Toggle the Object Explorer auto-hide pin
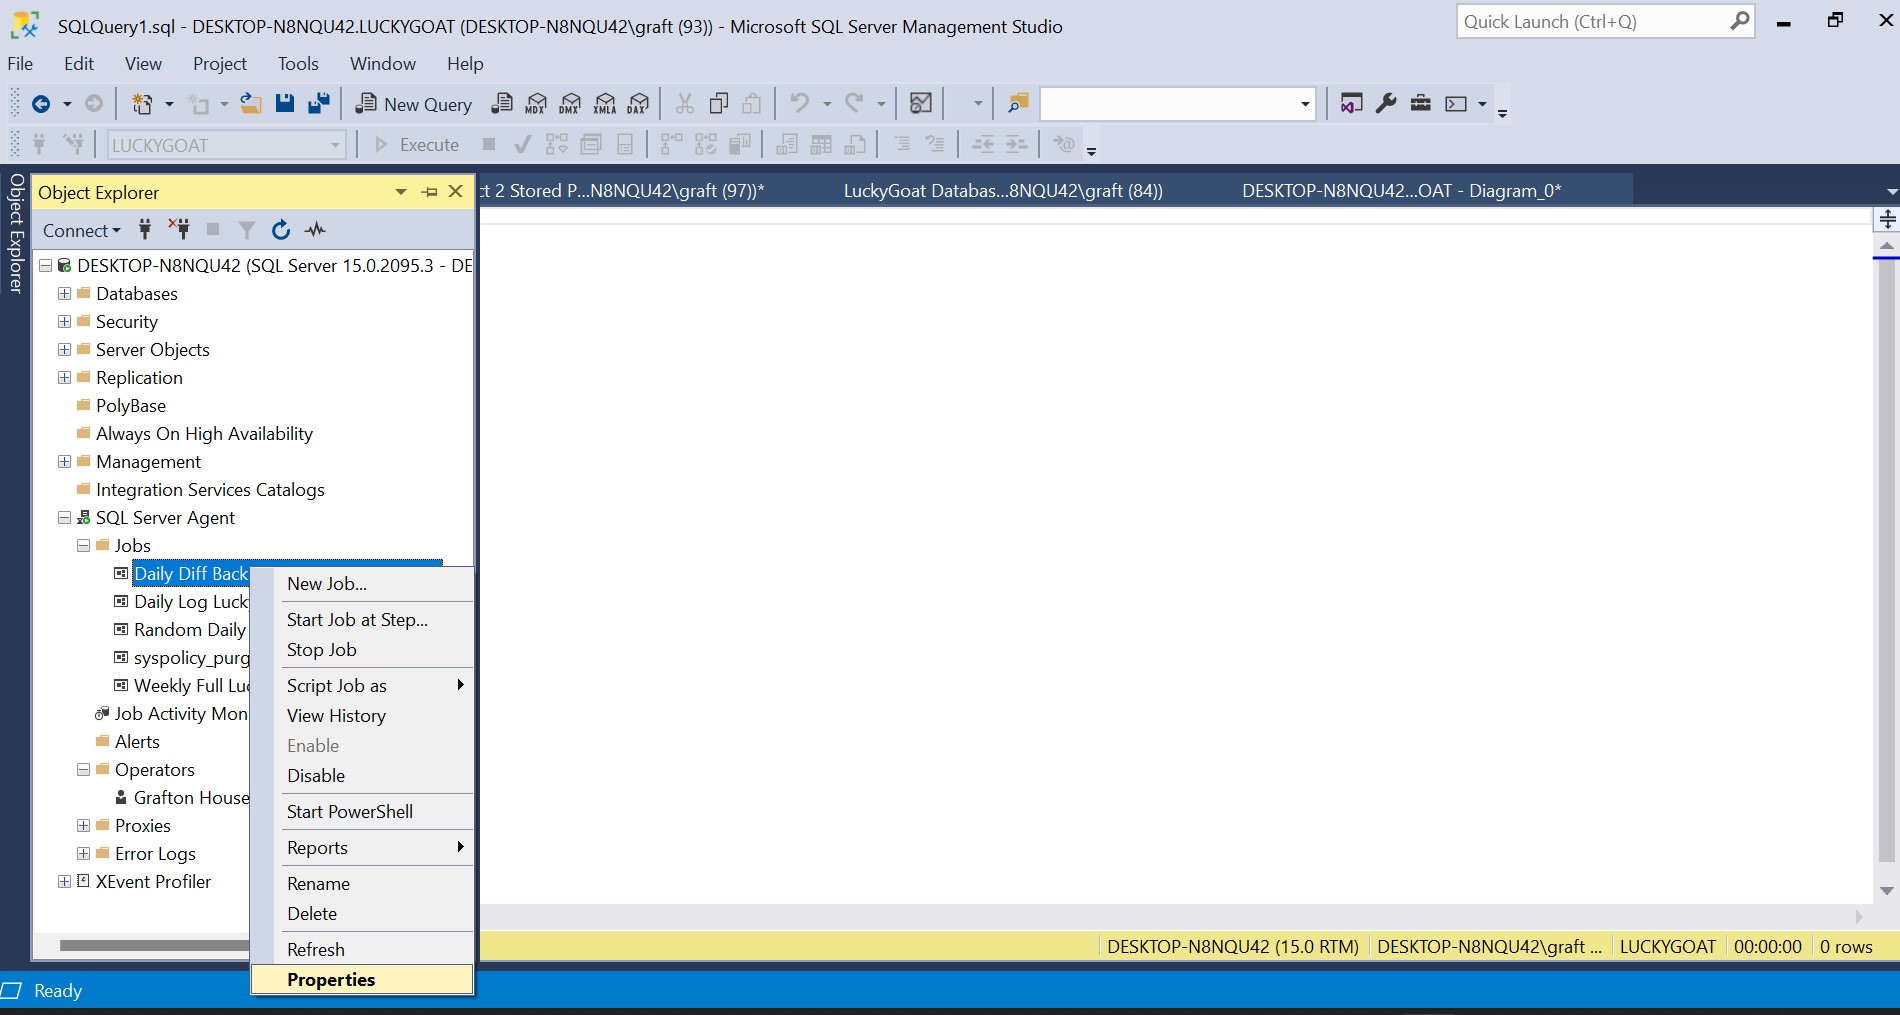Screen dimensions: 1900x1015 tap(430, 192)
